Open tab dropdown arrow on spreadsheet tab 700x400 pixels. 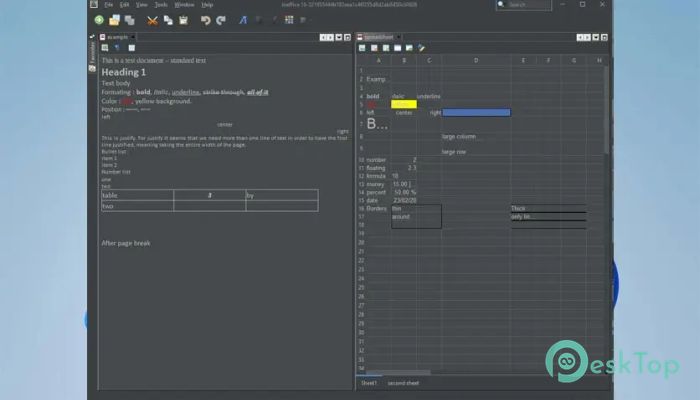click(x=398, y=37)
